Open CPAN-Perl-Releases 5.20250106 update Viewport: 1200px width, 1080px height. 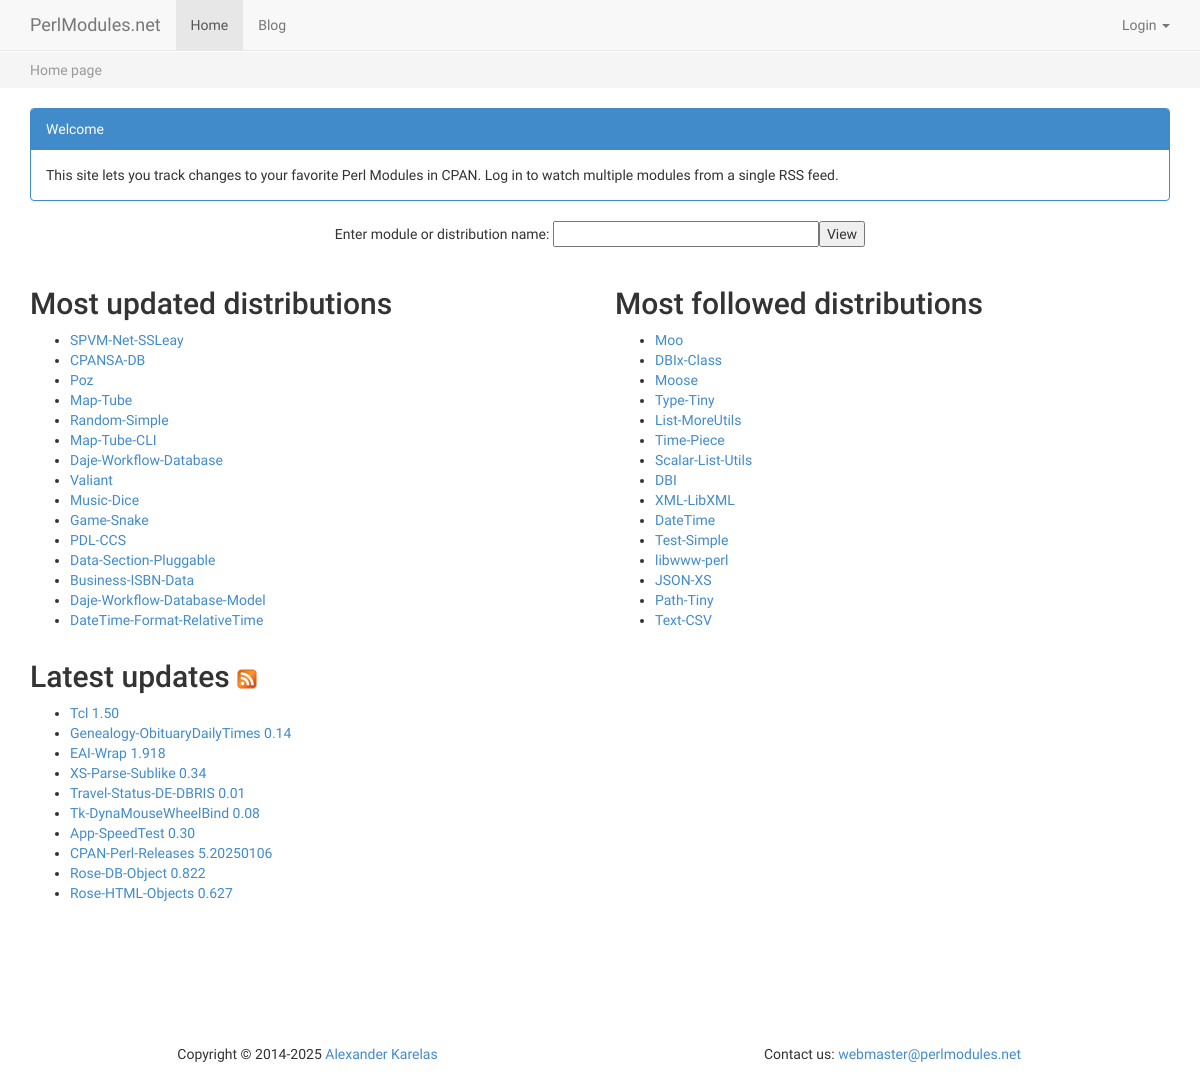(171, 853)
